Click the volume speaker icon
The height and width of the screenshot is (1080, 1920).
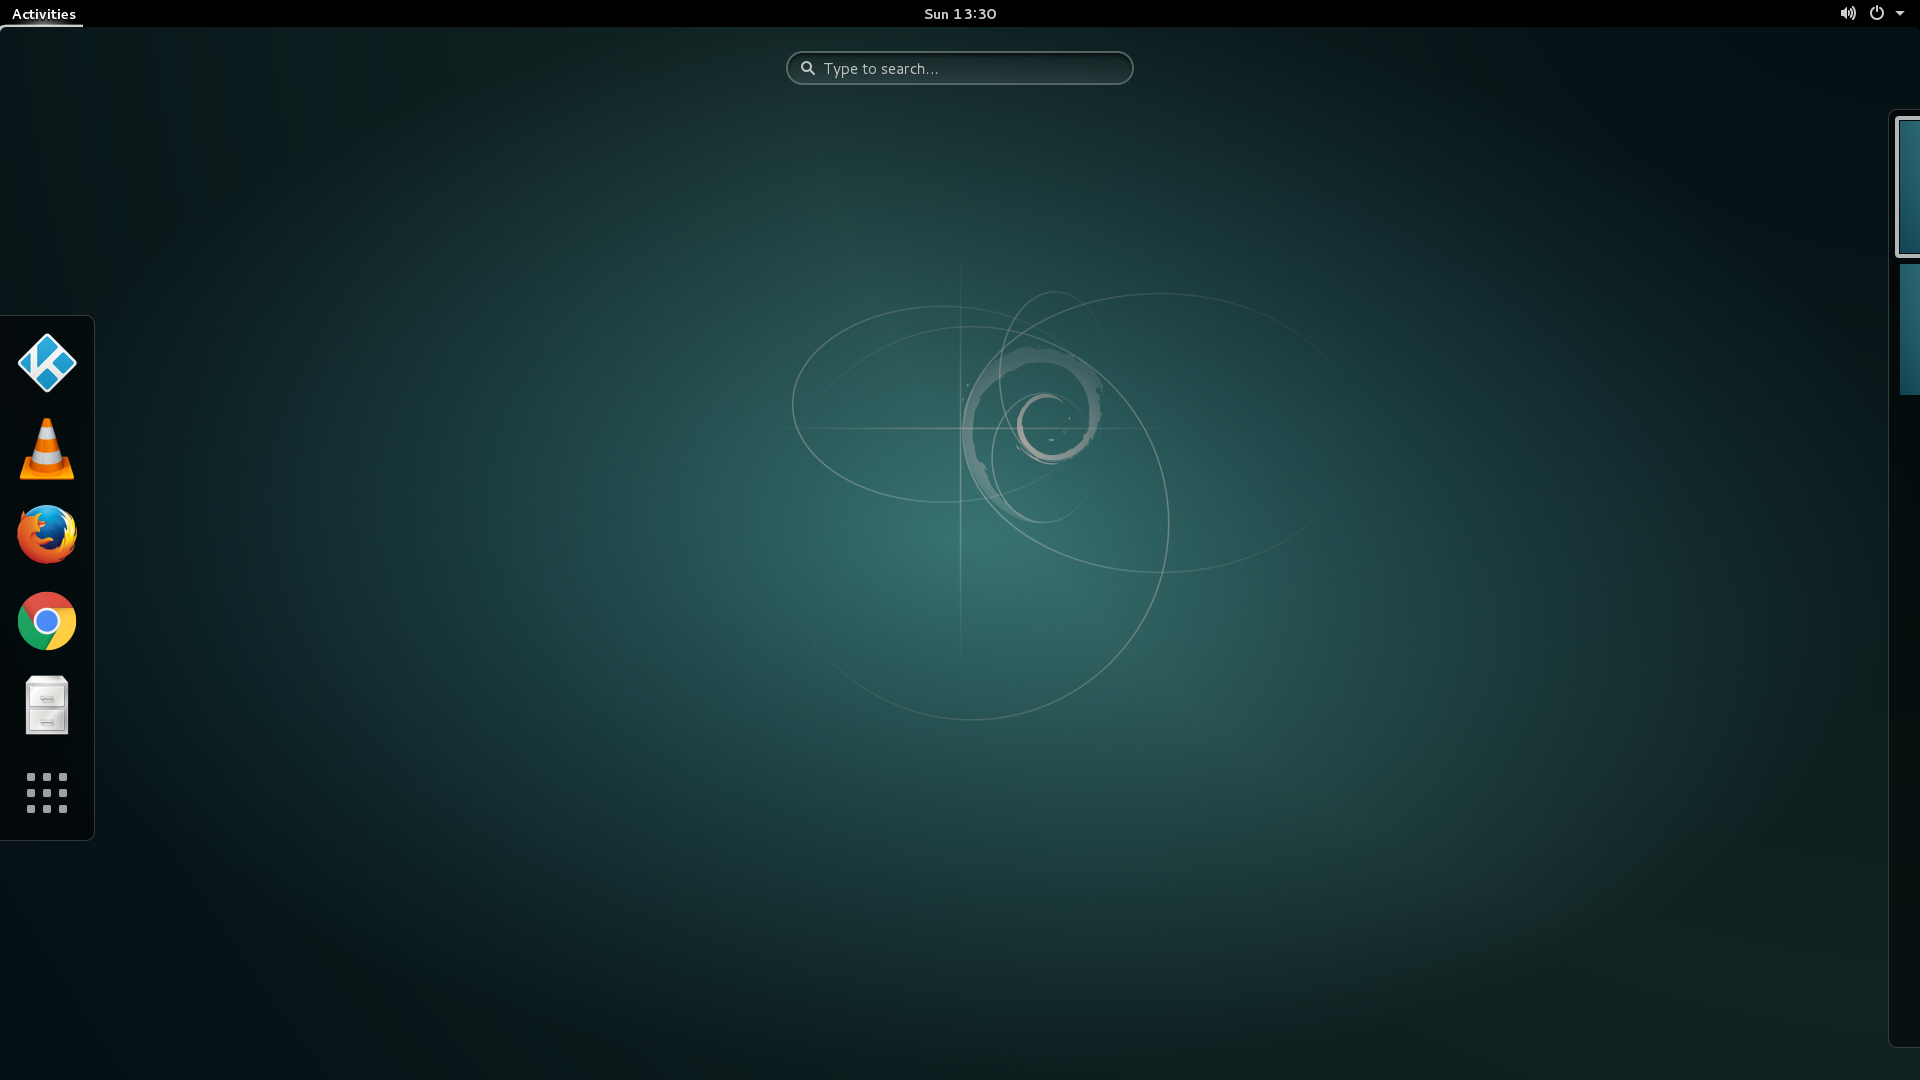tap(1848, 14)
